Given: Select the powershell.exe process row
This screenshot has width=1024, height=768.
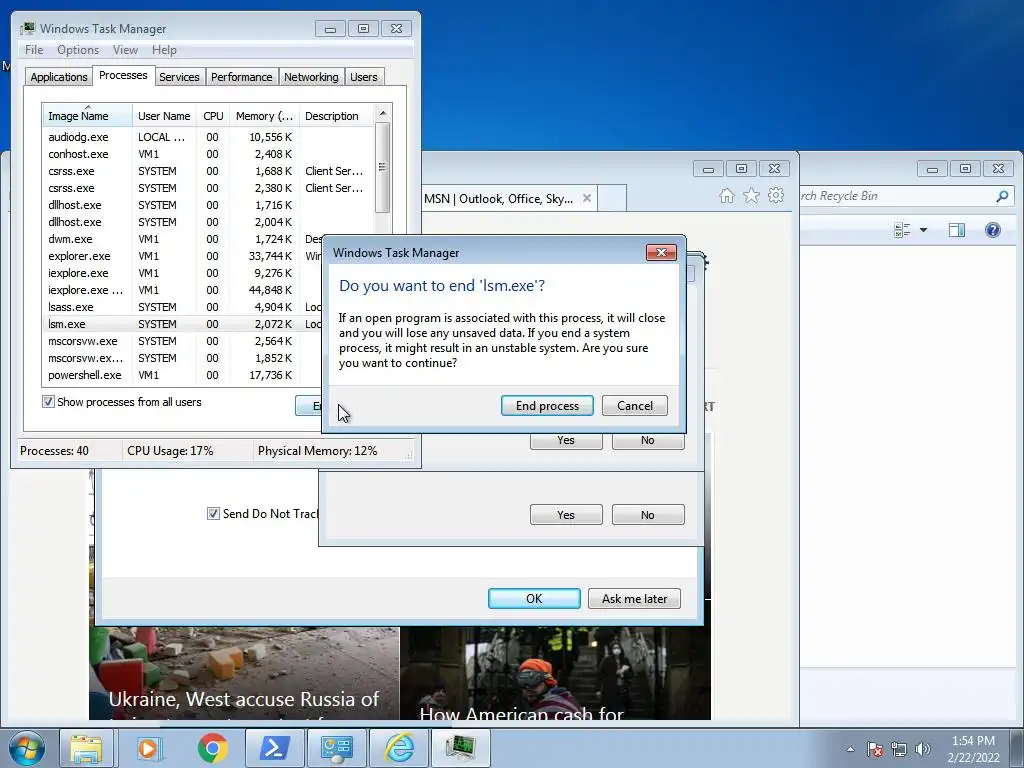Looking at the screenshot, I should click(x=183, y=375).
